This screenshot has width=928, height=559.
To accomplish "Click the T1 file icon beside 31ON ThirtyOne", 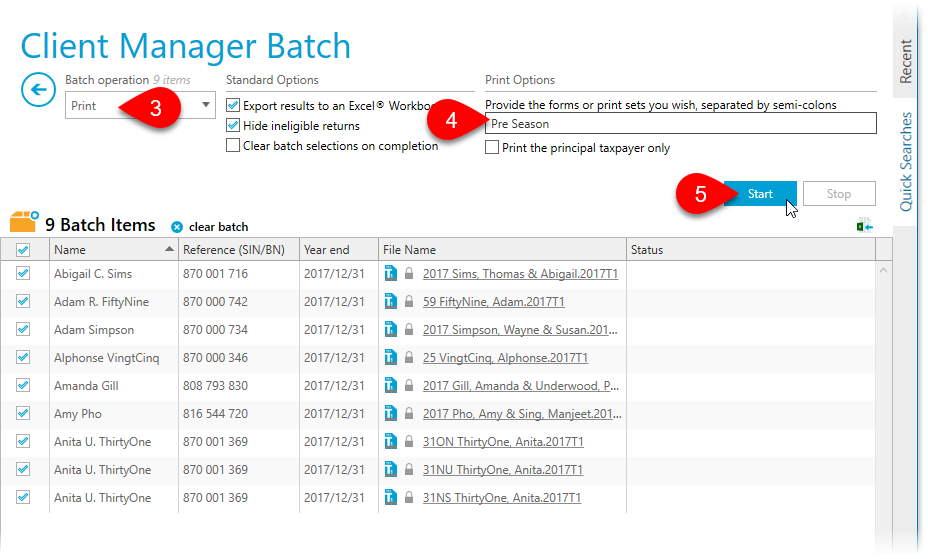I will click(x=391, y=441).
